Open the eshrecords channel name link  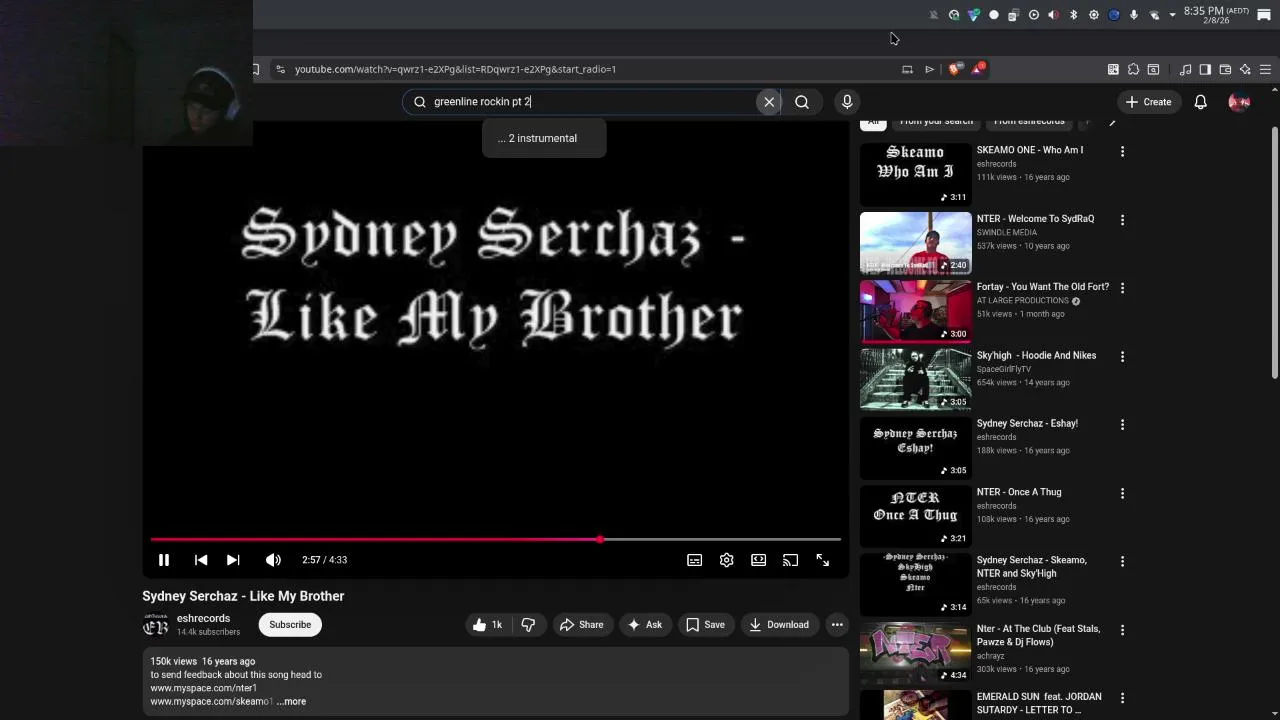coord(203,619)
